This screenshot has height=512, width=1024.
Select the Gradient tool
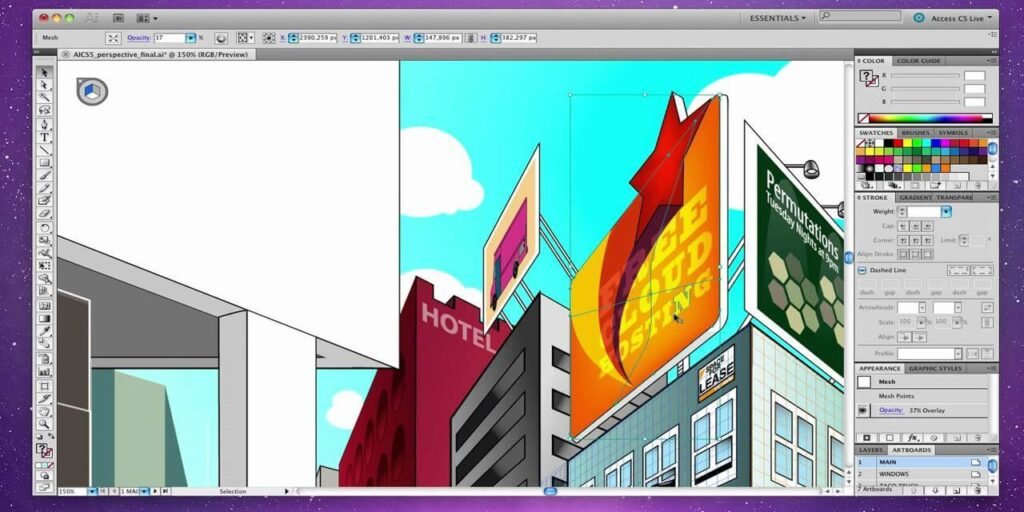pos(44,318)
